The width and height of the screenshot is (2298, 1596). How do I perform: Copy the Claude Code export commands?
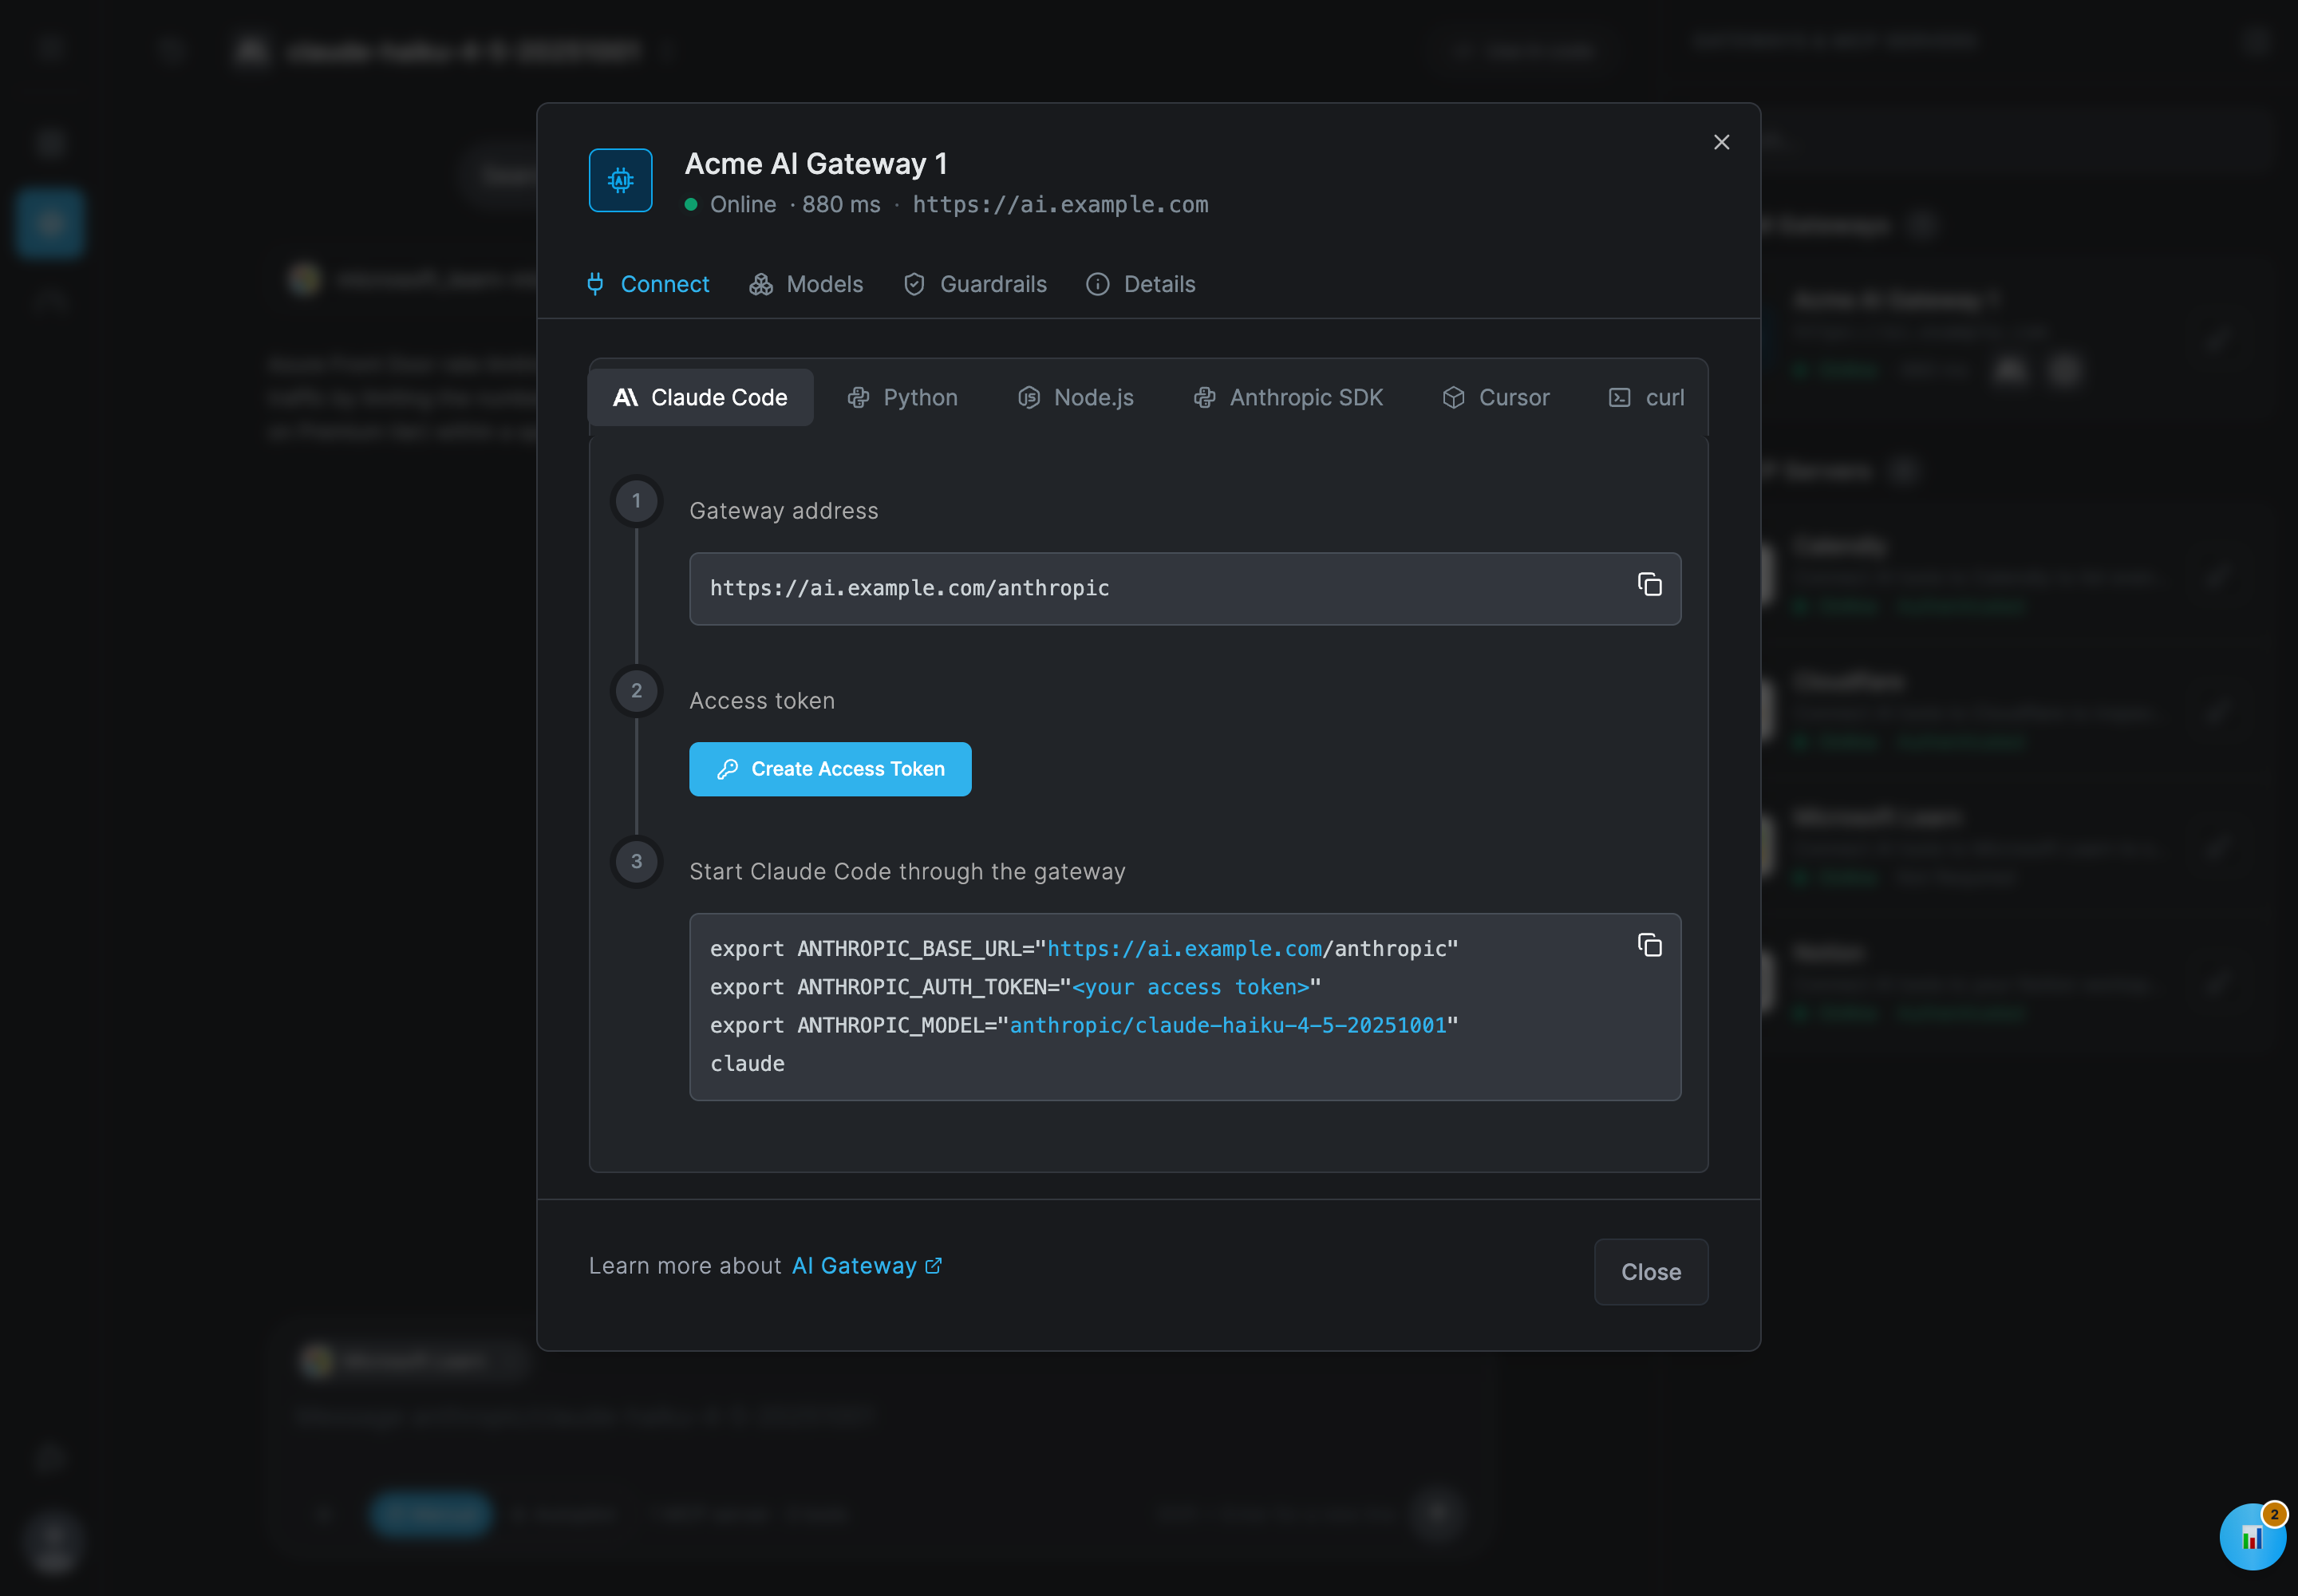tap(1649, 945)
